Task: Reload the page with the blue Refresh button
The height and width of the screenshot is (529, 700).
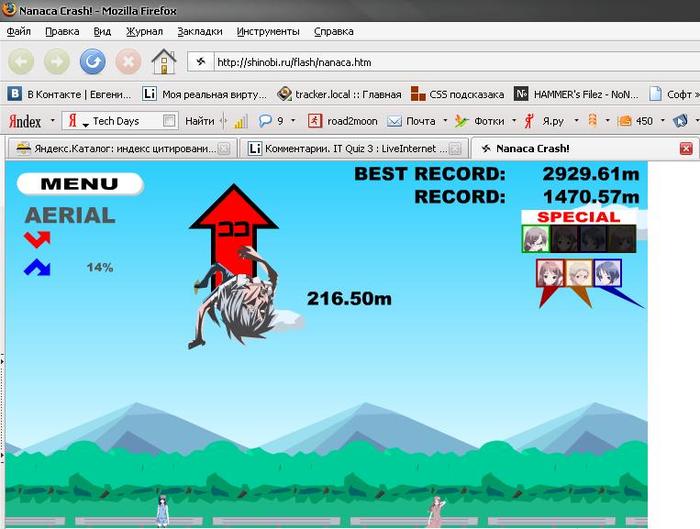Action: (92, 62)
